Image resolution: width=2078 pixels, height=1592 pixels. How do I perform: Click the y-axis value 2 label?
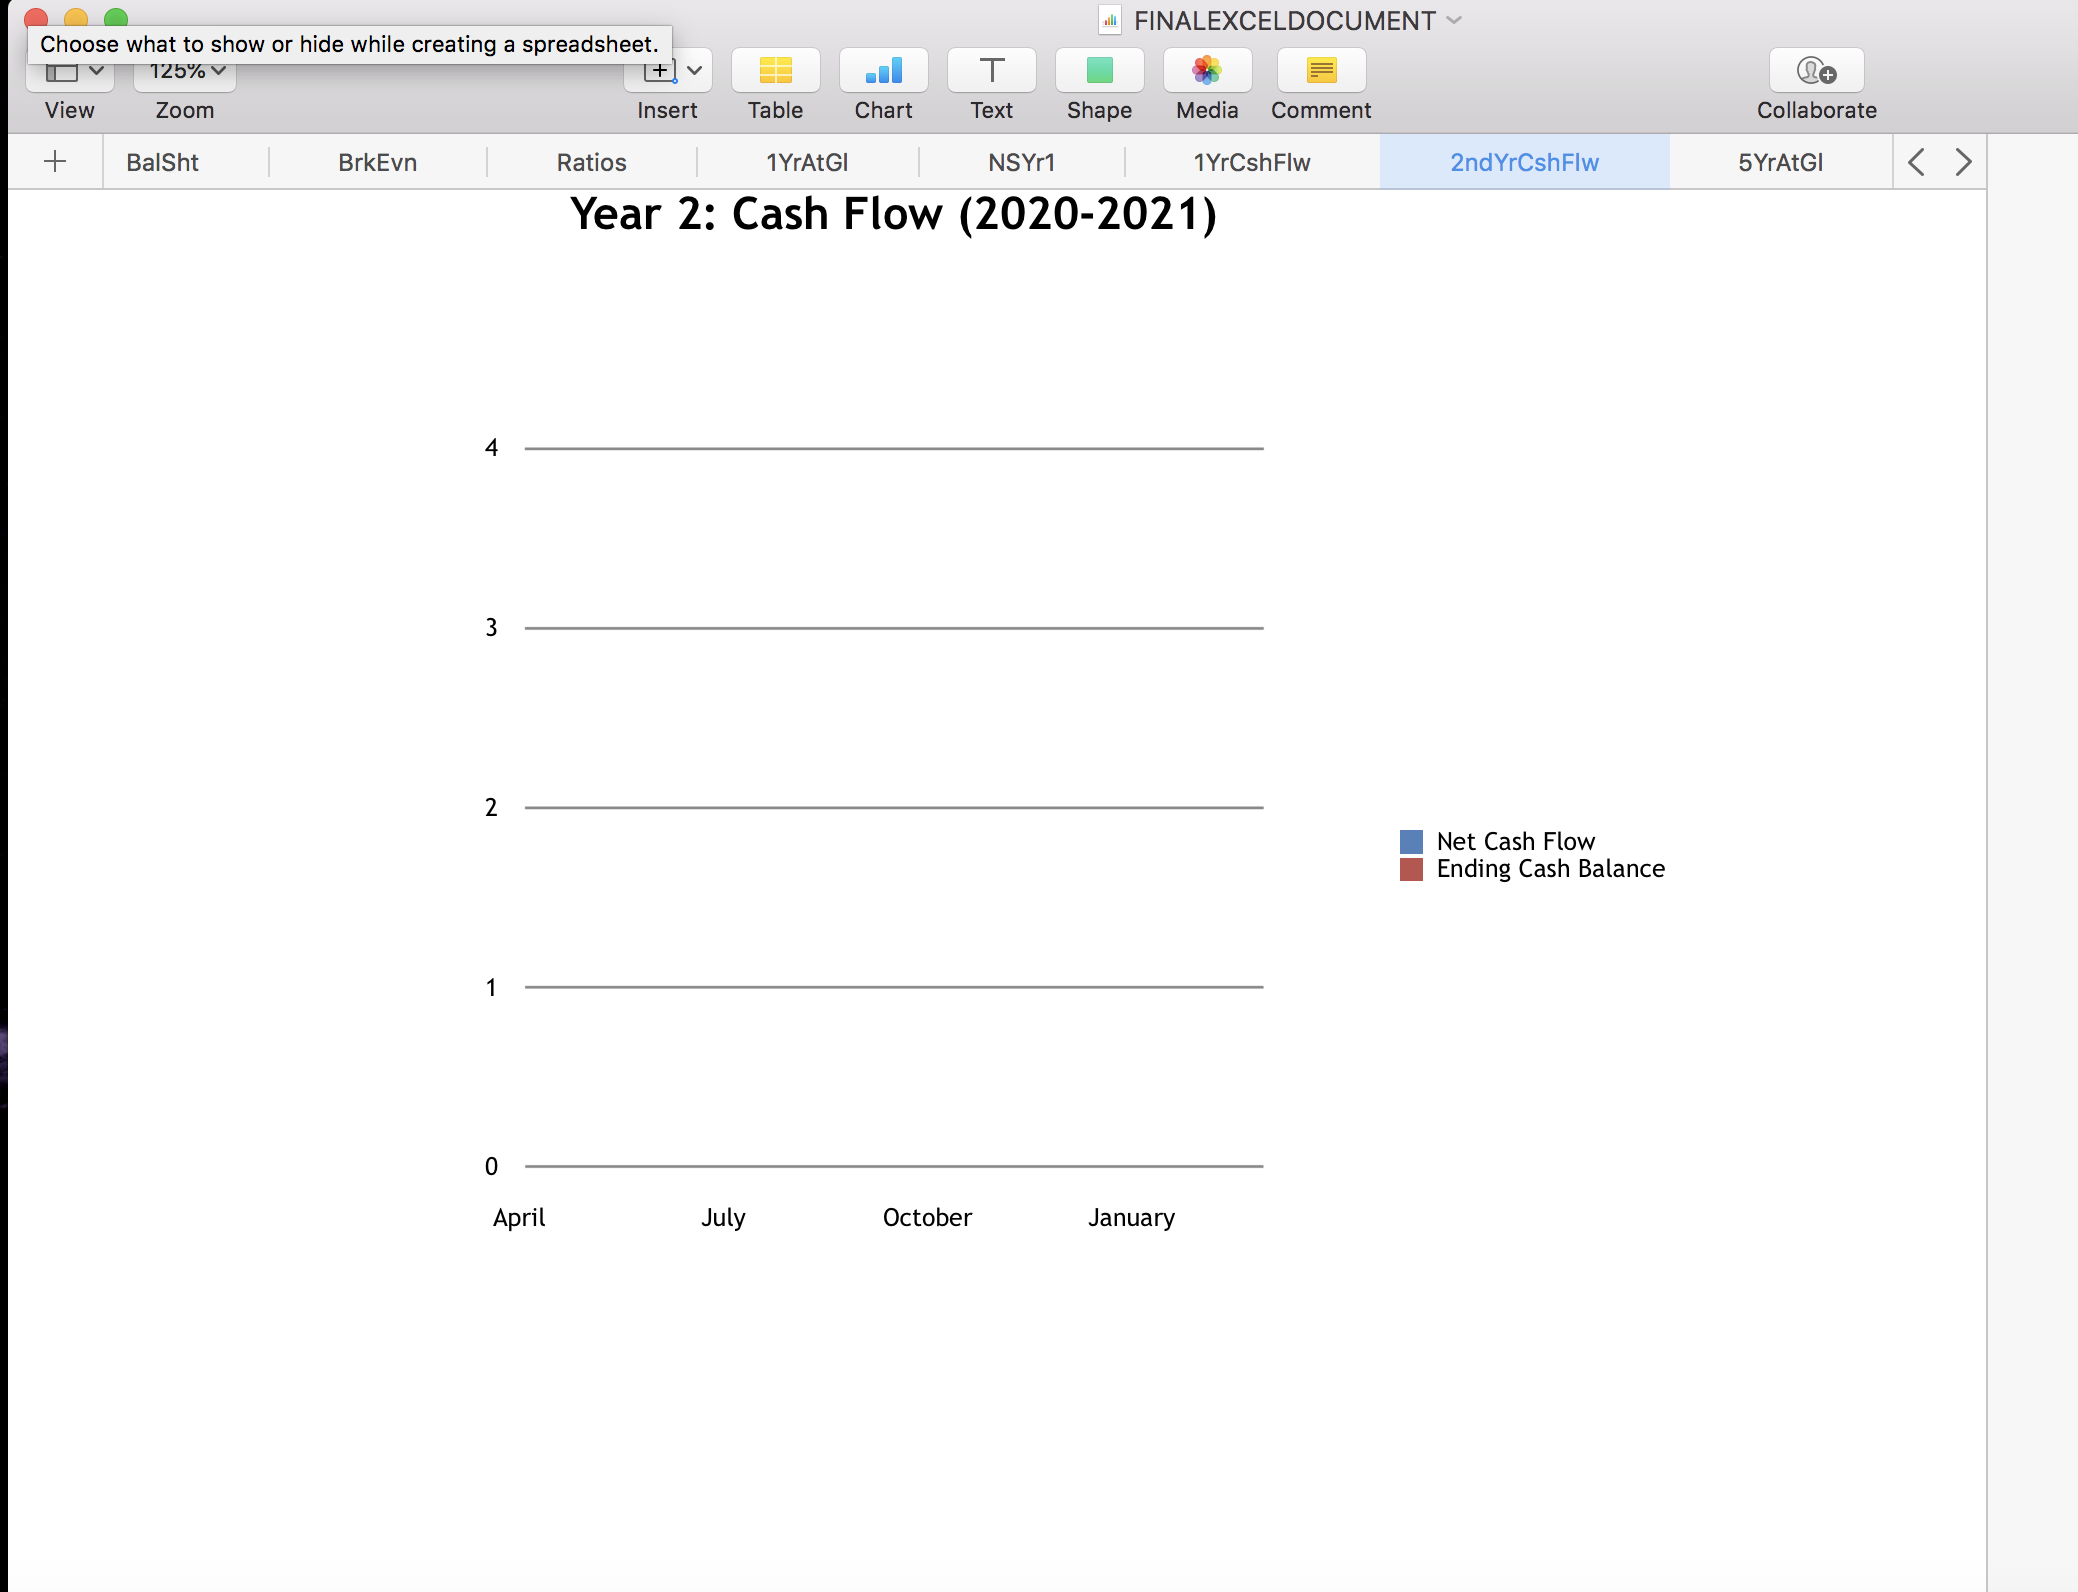[x=491, y=808]
